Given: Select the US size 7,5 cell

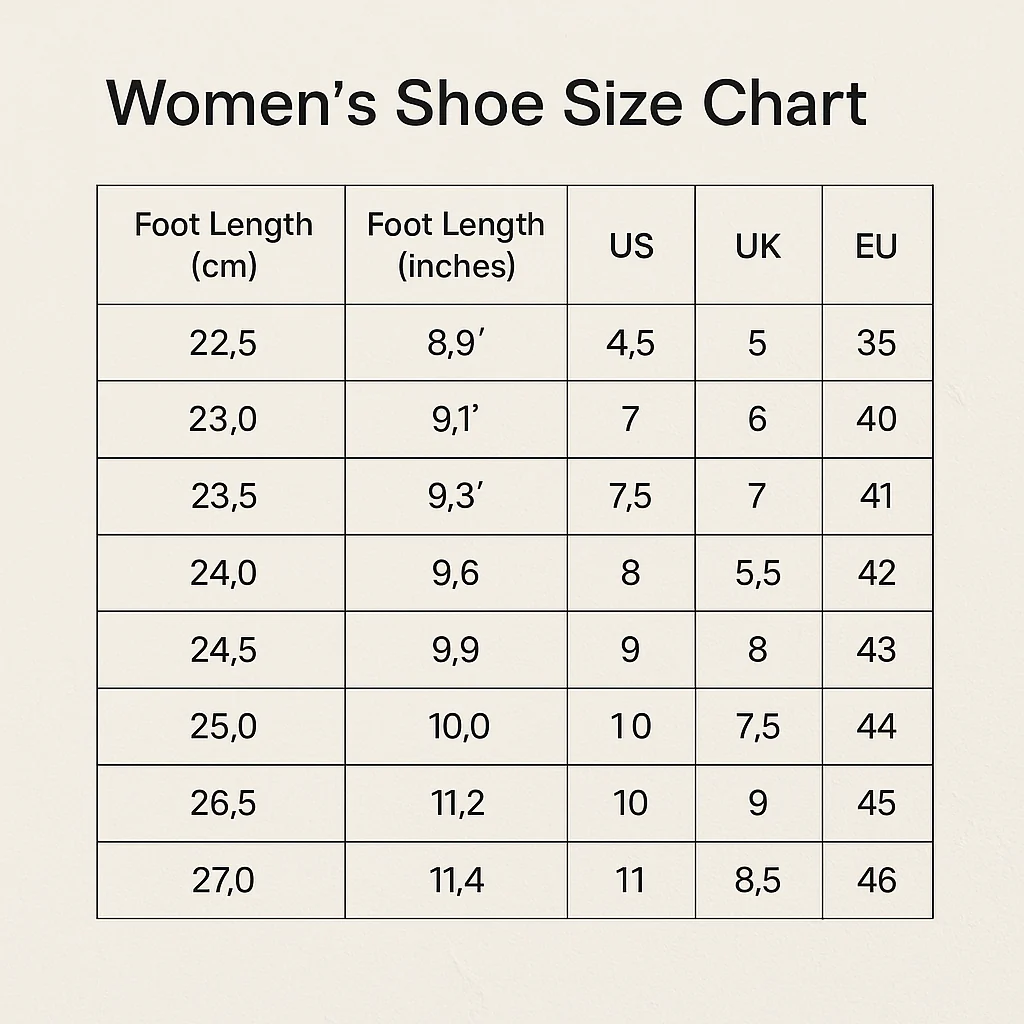Looking at the screenshot, I should (x=631, y=496).
